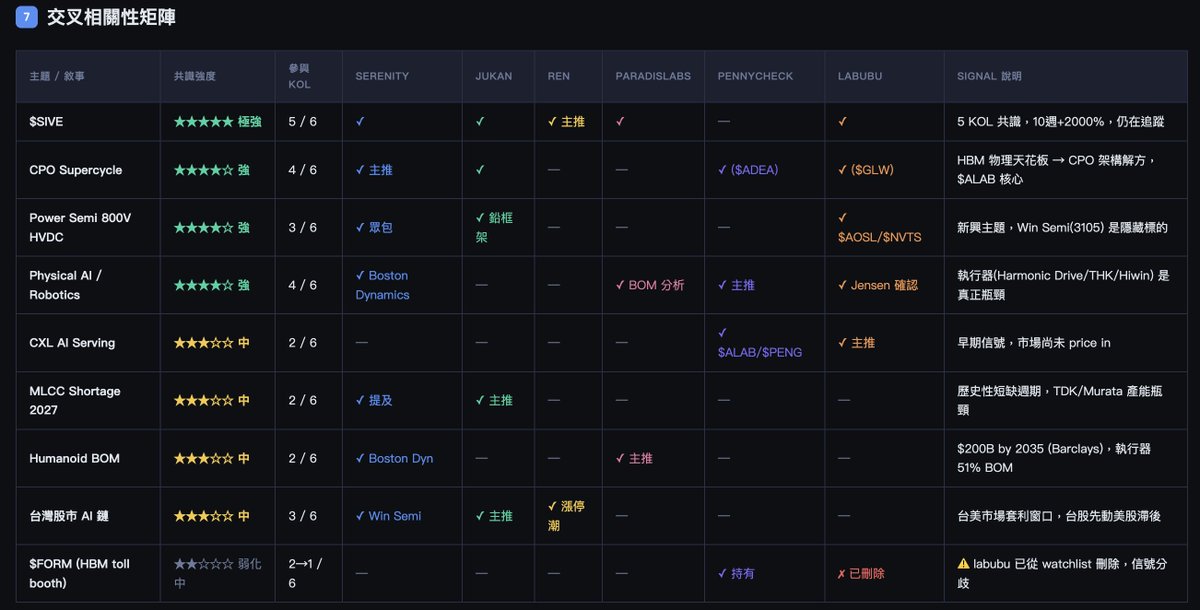The height and width of the screenshot is (610, 1200).
Task: Click the 交叉相關性矩陣 heading
Action: [111, 17]
